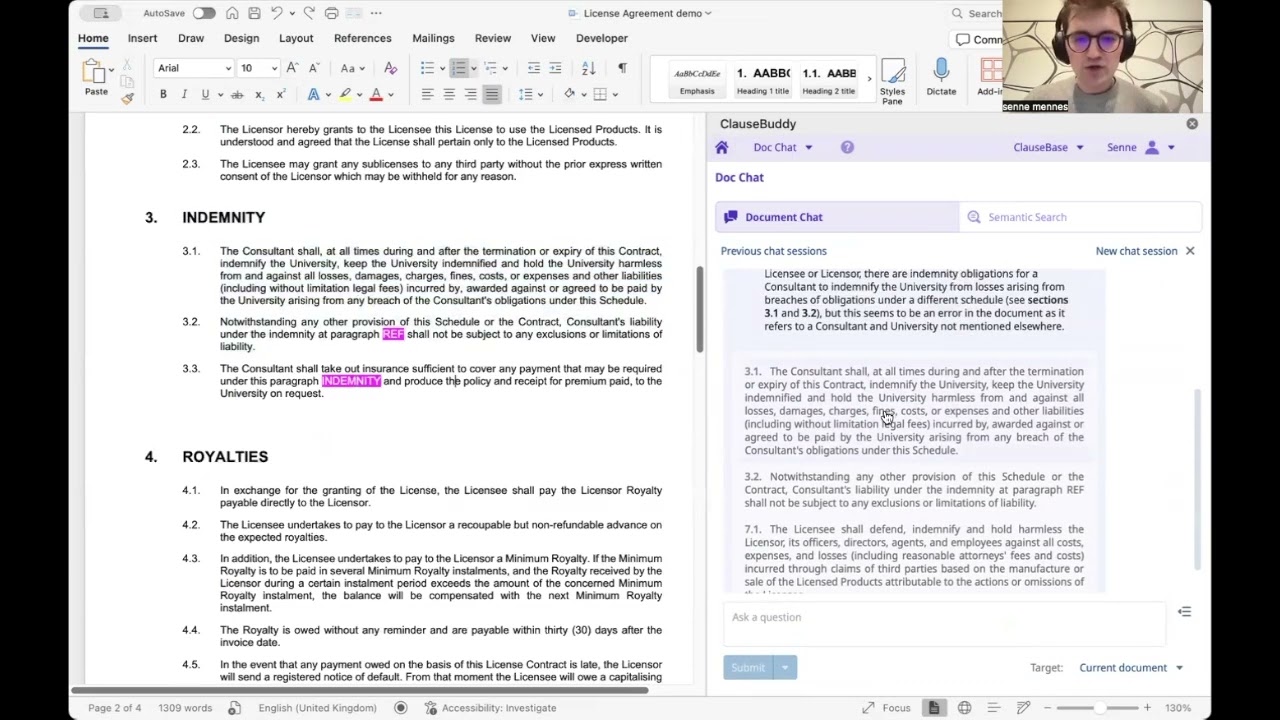Toggle italic formatting

pos(184,94)
